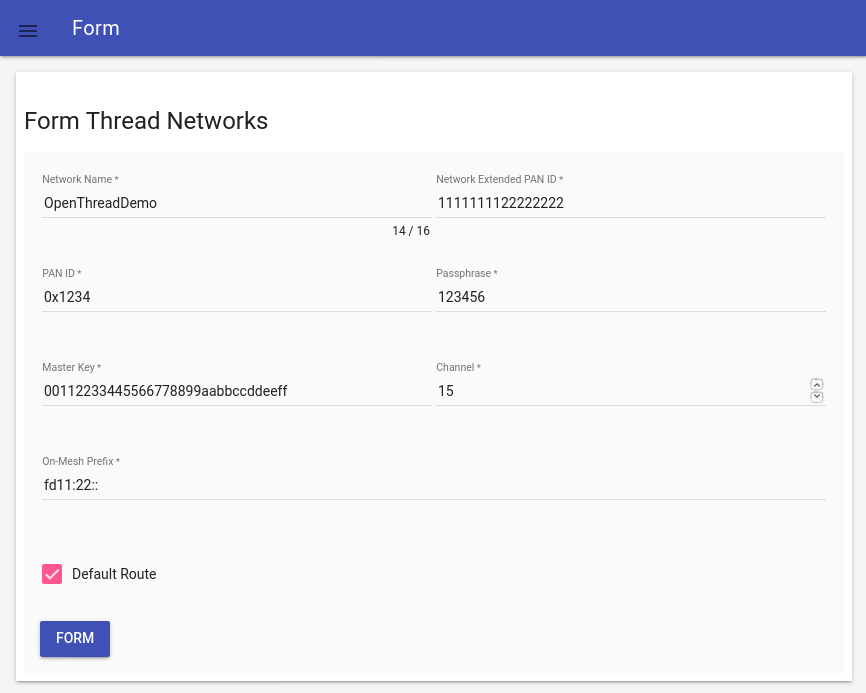
Task: Decrease the Channel value with down arrow
Action: pos(817,397)
